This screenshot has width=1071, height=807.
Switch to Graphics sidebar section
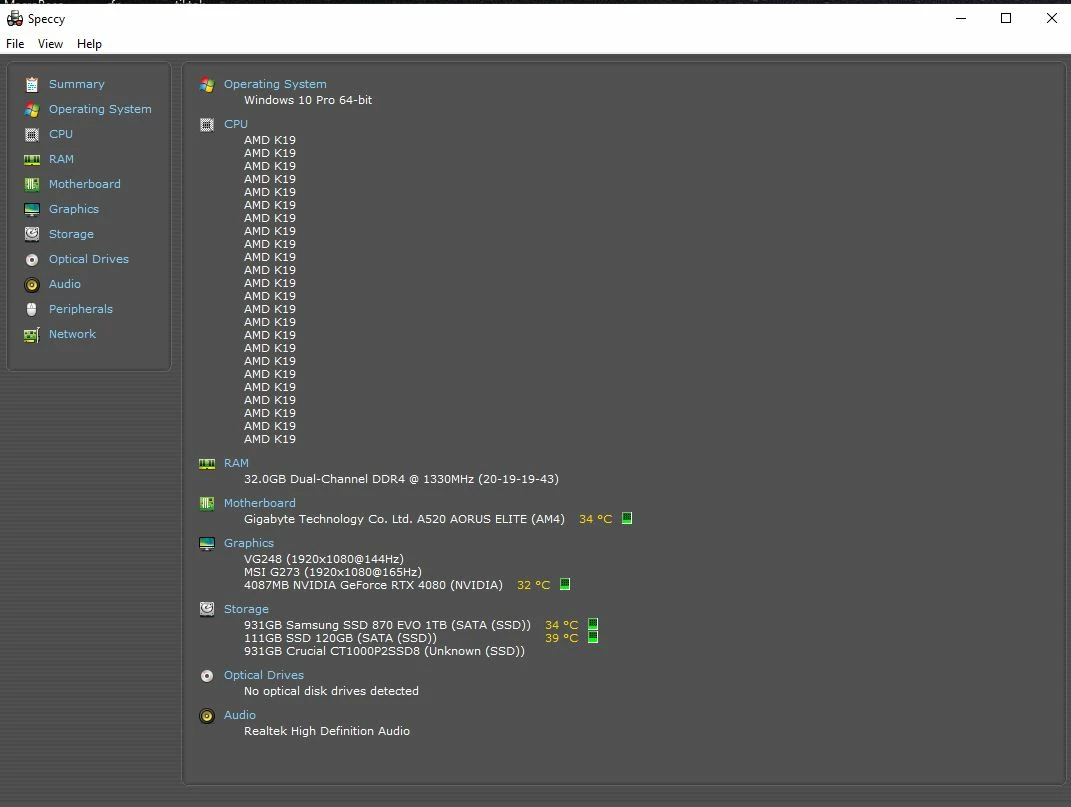coord(74,209)
